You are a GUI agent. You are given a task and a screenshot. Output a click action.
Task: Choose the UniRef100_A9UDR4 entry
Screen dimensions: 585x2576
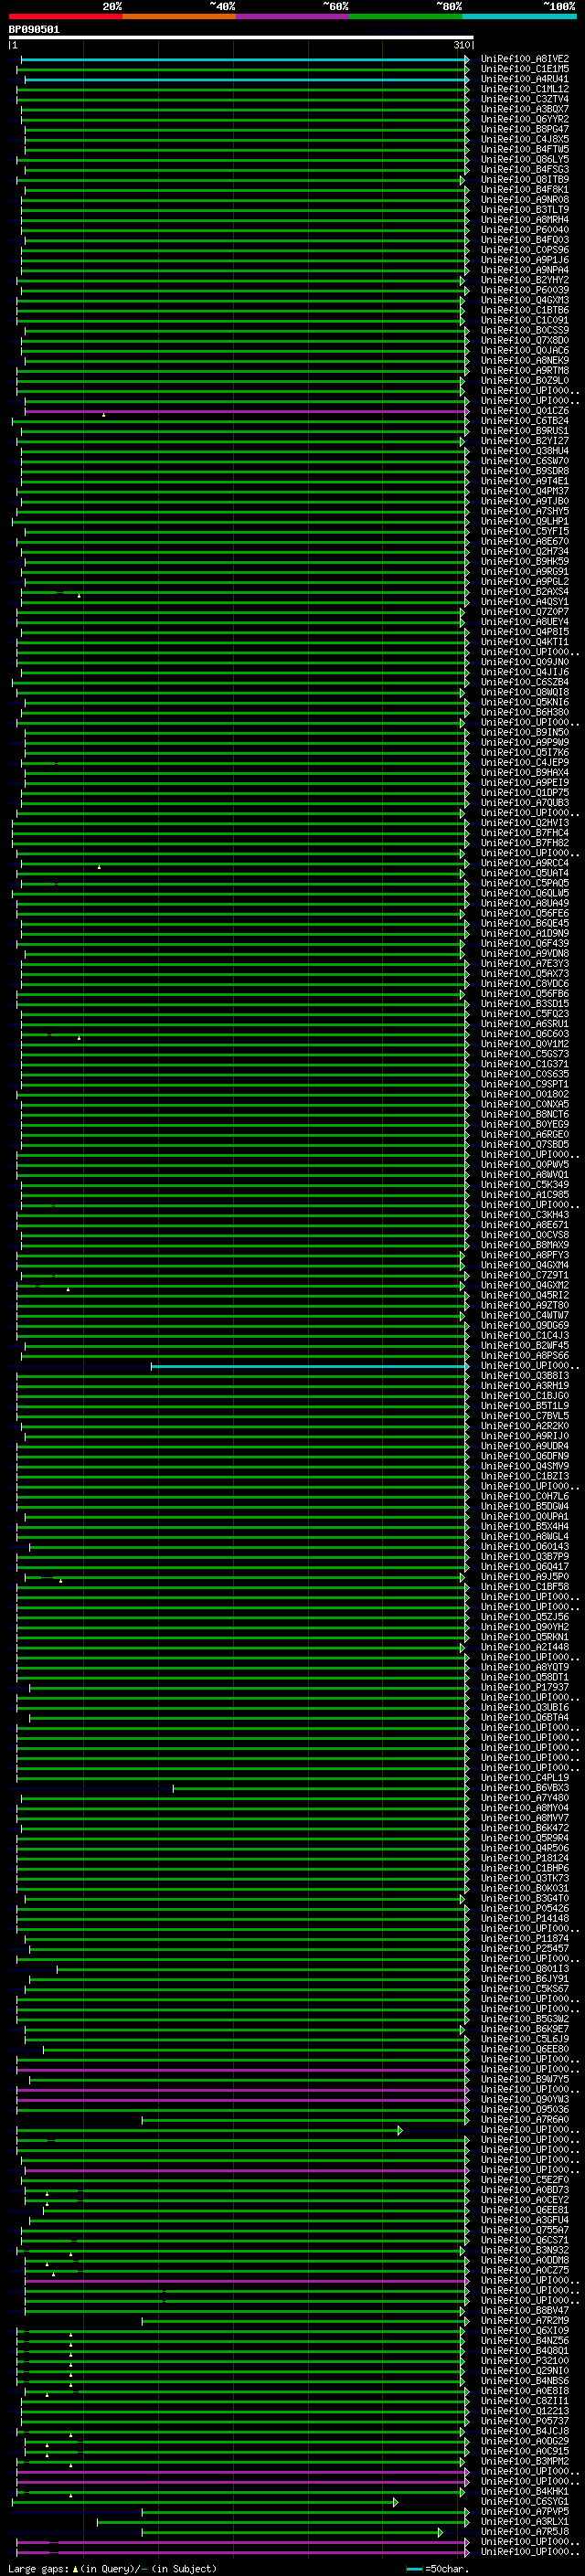(x=525, y=1446)
